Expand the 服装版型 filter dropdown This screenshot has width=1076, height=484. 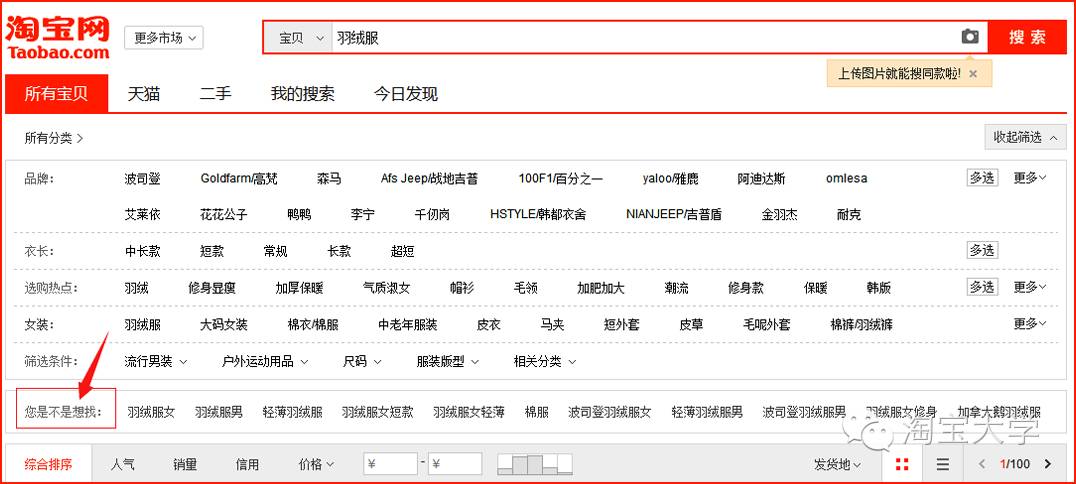pyautogui.click(x=447, y=361)
